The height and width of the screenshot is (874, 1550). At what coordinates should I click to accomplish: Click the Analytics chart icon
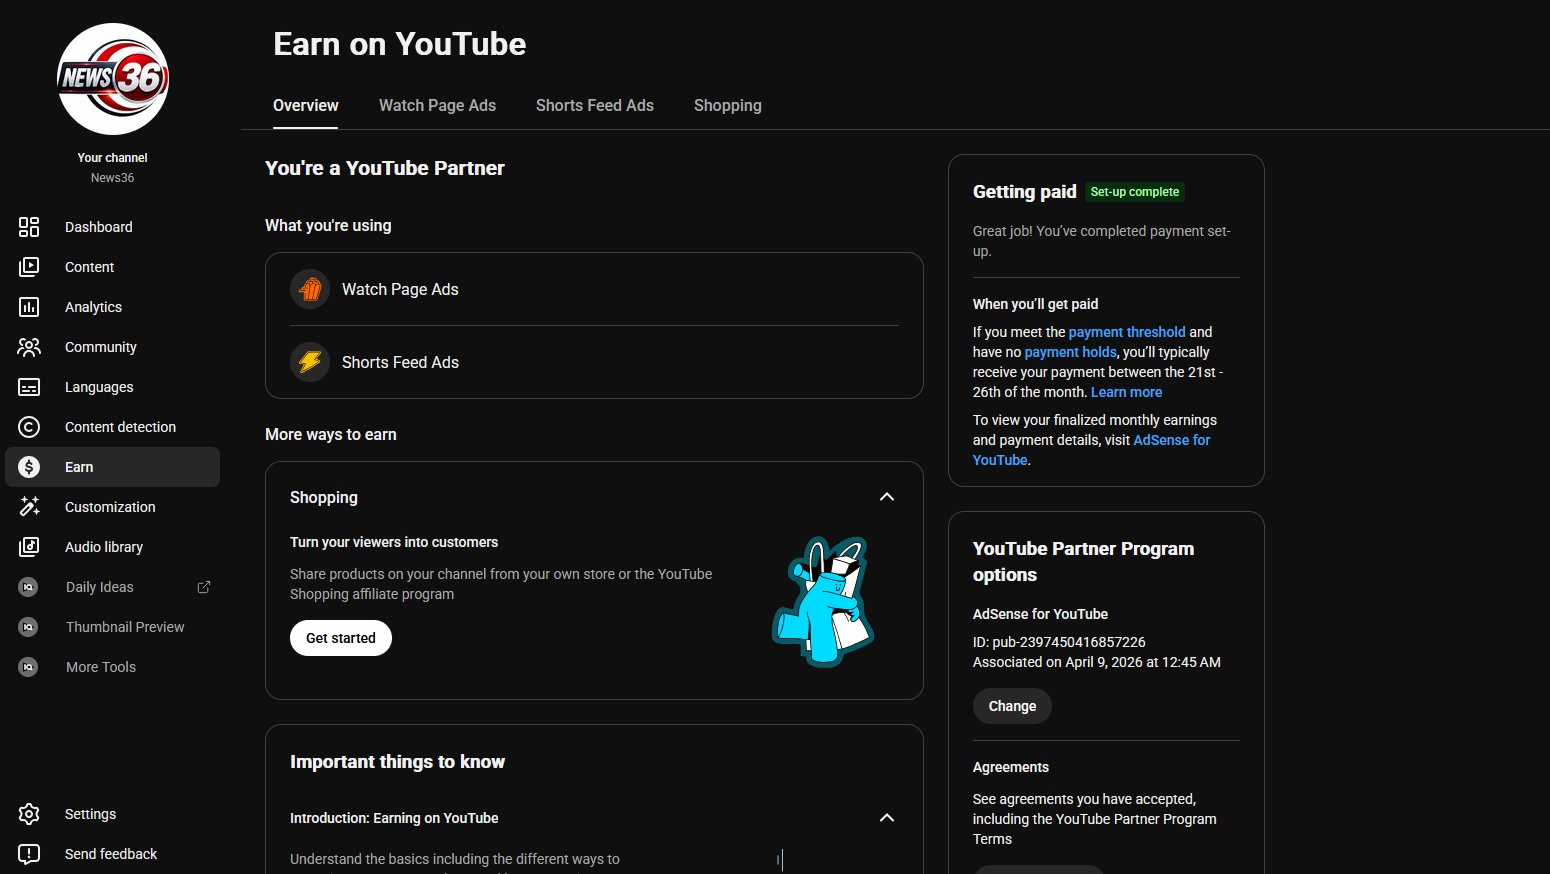(29, 307)
